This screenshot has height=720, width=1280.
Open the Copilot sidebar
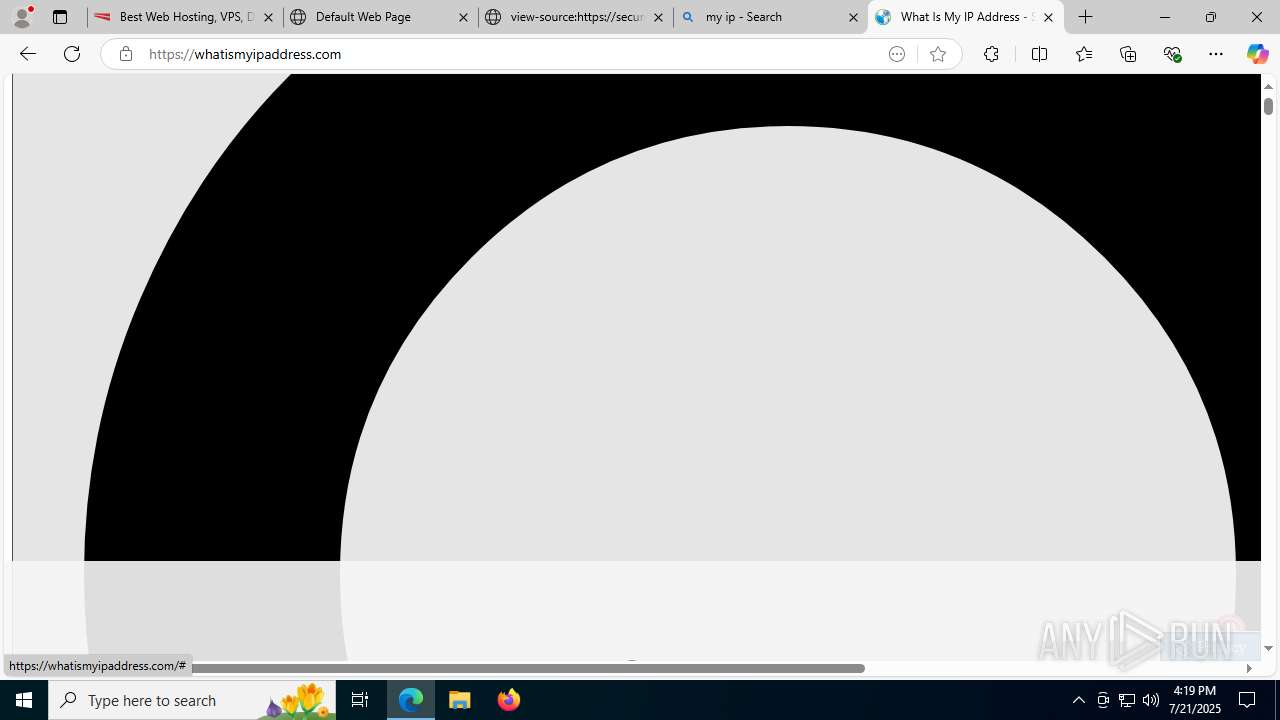click(1257, 54)
